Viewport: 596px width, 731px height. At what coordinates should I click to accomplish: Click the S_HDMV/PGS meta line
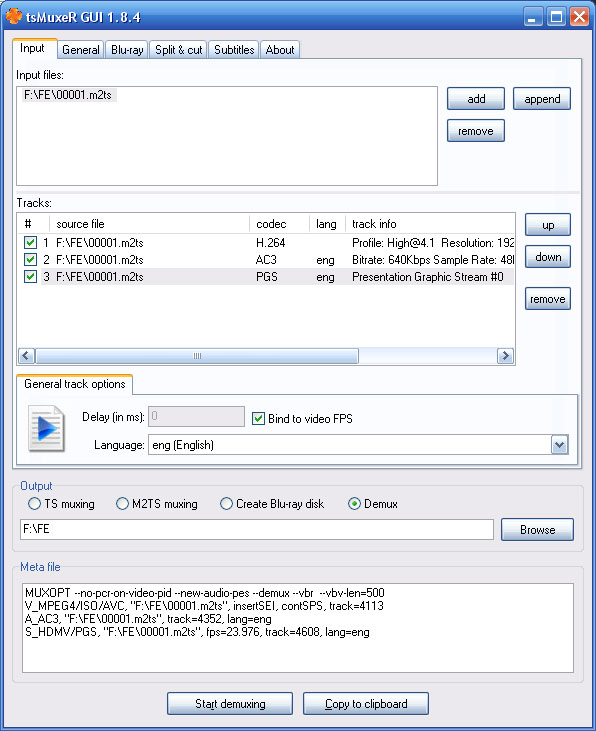(197, 632)
